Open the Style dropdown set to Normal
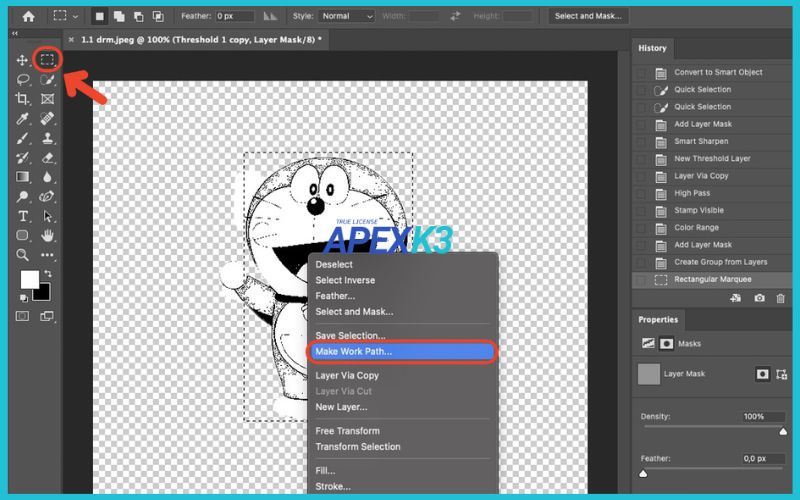This screenshot has width=800, height=500. pyautogui.click(x=346, y=16)
